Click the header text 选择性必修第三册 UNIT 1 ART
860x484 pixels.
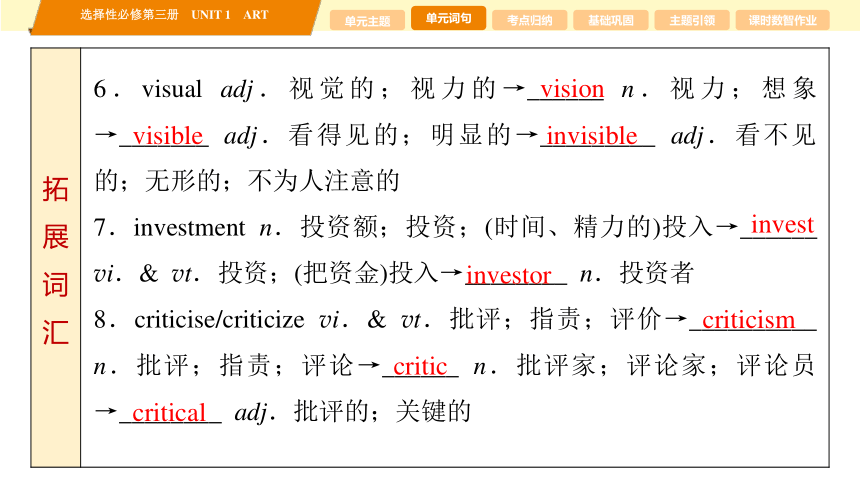[174, 15]
